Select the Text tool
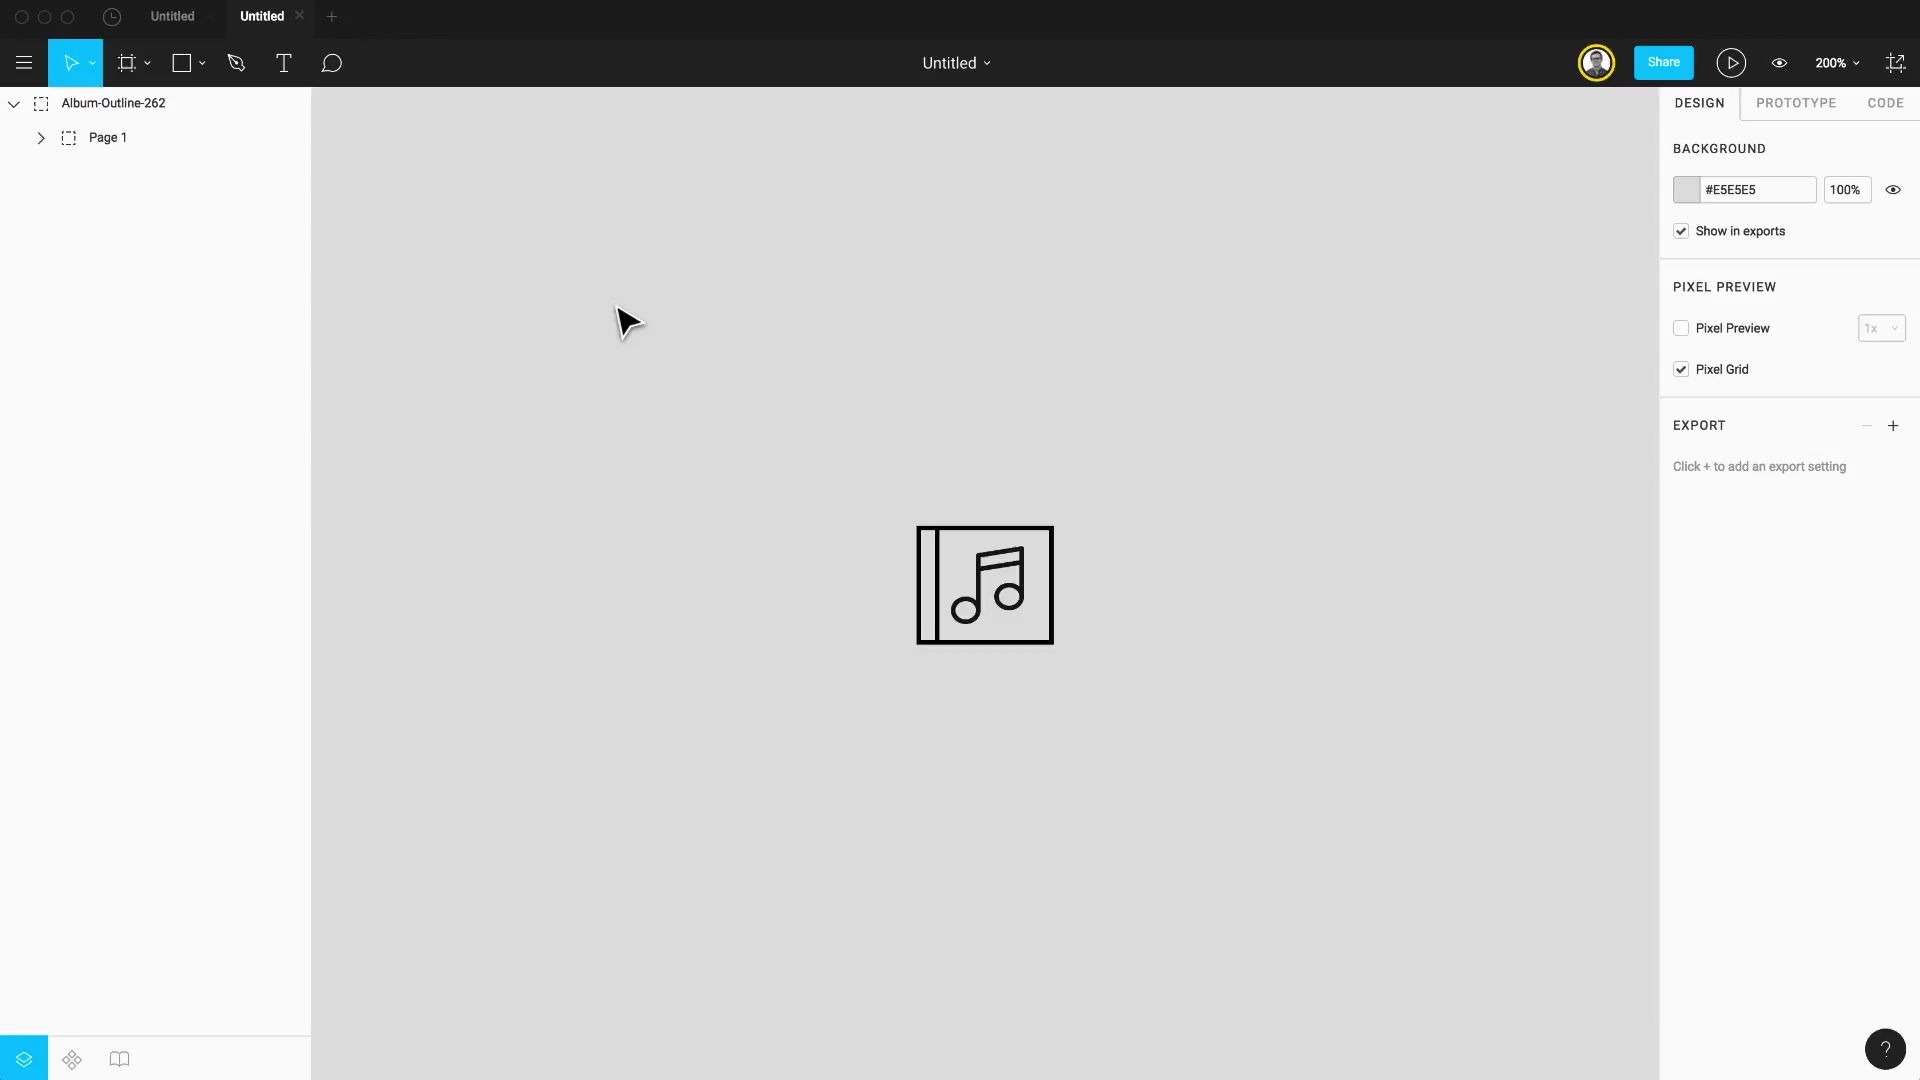The width and height of the screenshot is (1920, 1080). pos(284,62)
